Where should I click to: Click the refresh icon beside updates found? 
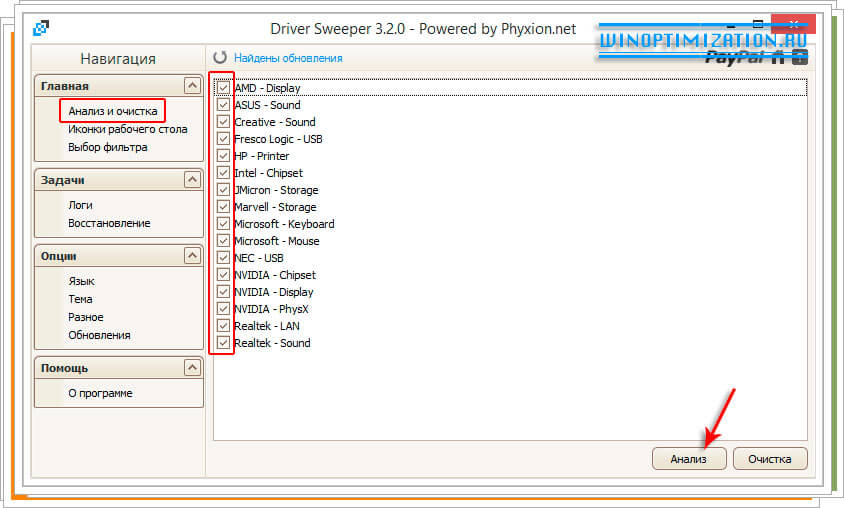(221, 58)
